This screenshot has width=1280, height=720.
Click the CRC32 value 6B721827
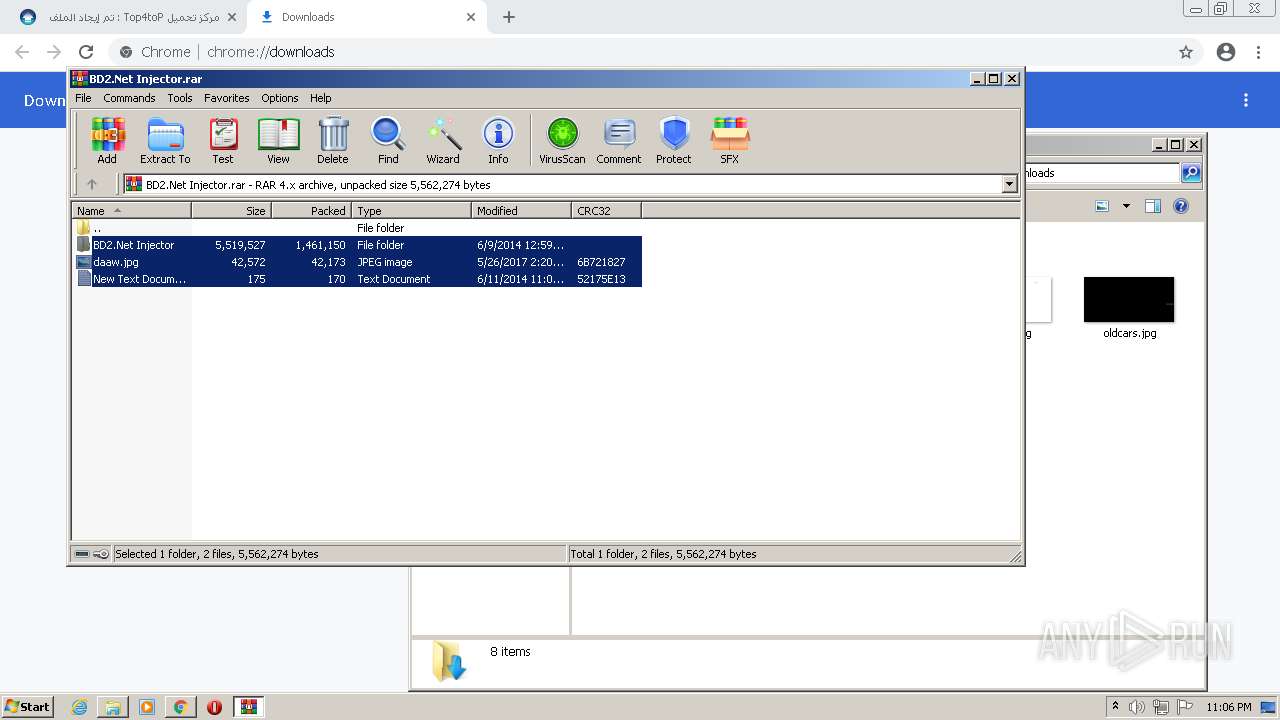(x=601, y=262)
